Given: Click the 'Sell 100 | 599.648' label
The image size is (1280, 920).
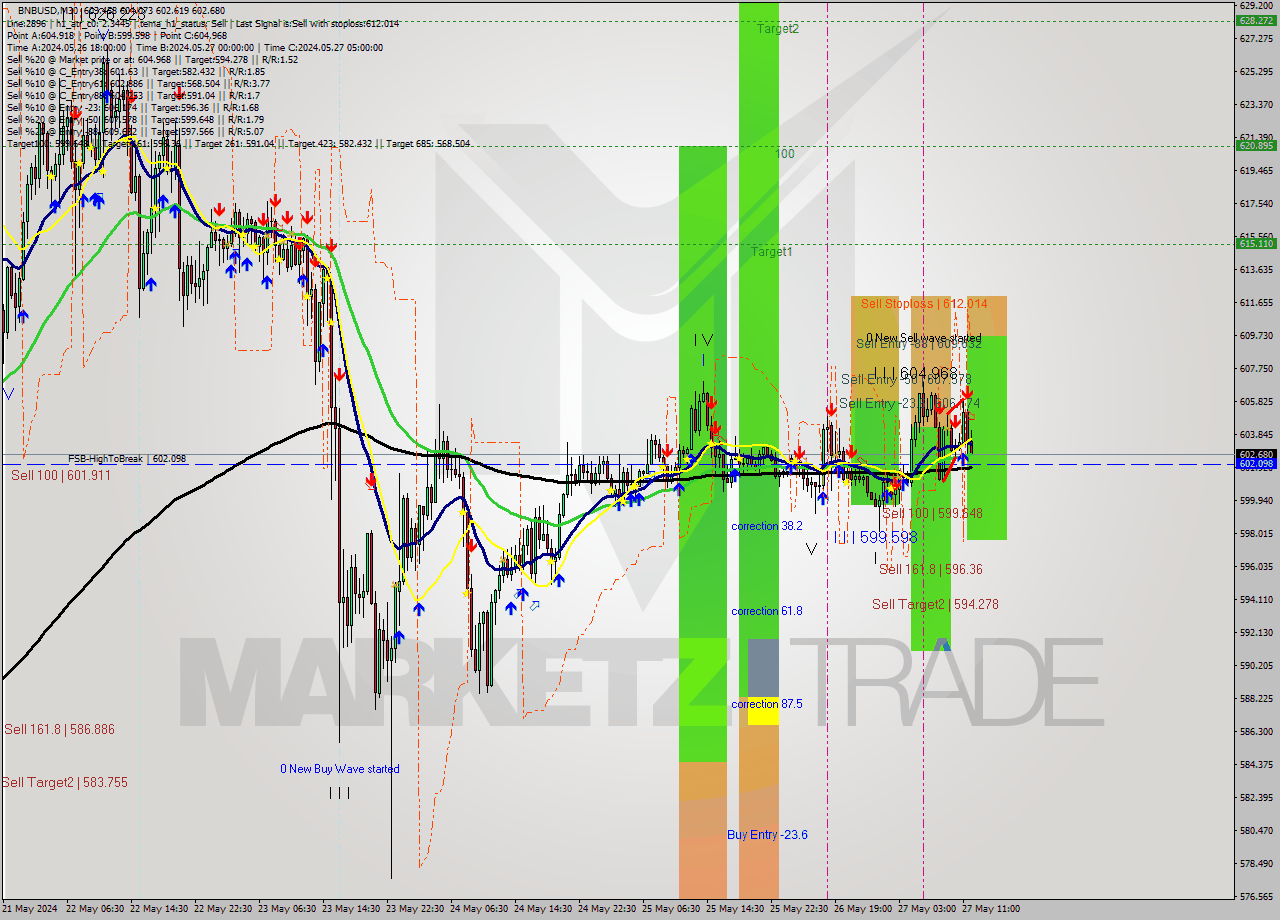Looking at the screenshot, I should click(x=932, y=513).
